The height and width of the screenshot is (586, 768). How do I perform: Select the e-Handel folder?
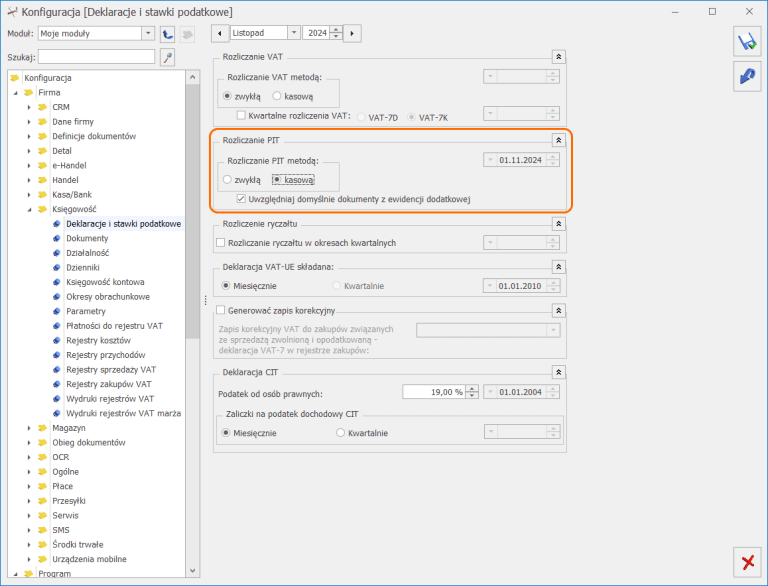69,166
